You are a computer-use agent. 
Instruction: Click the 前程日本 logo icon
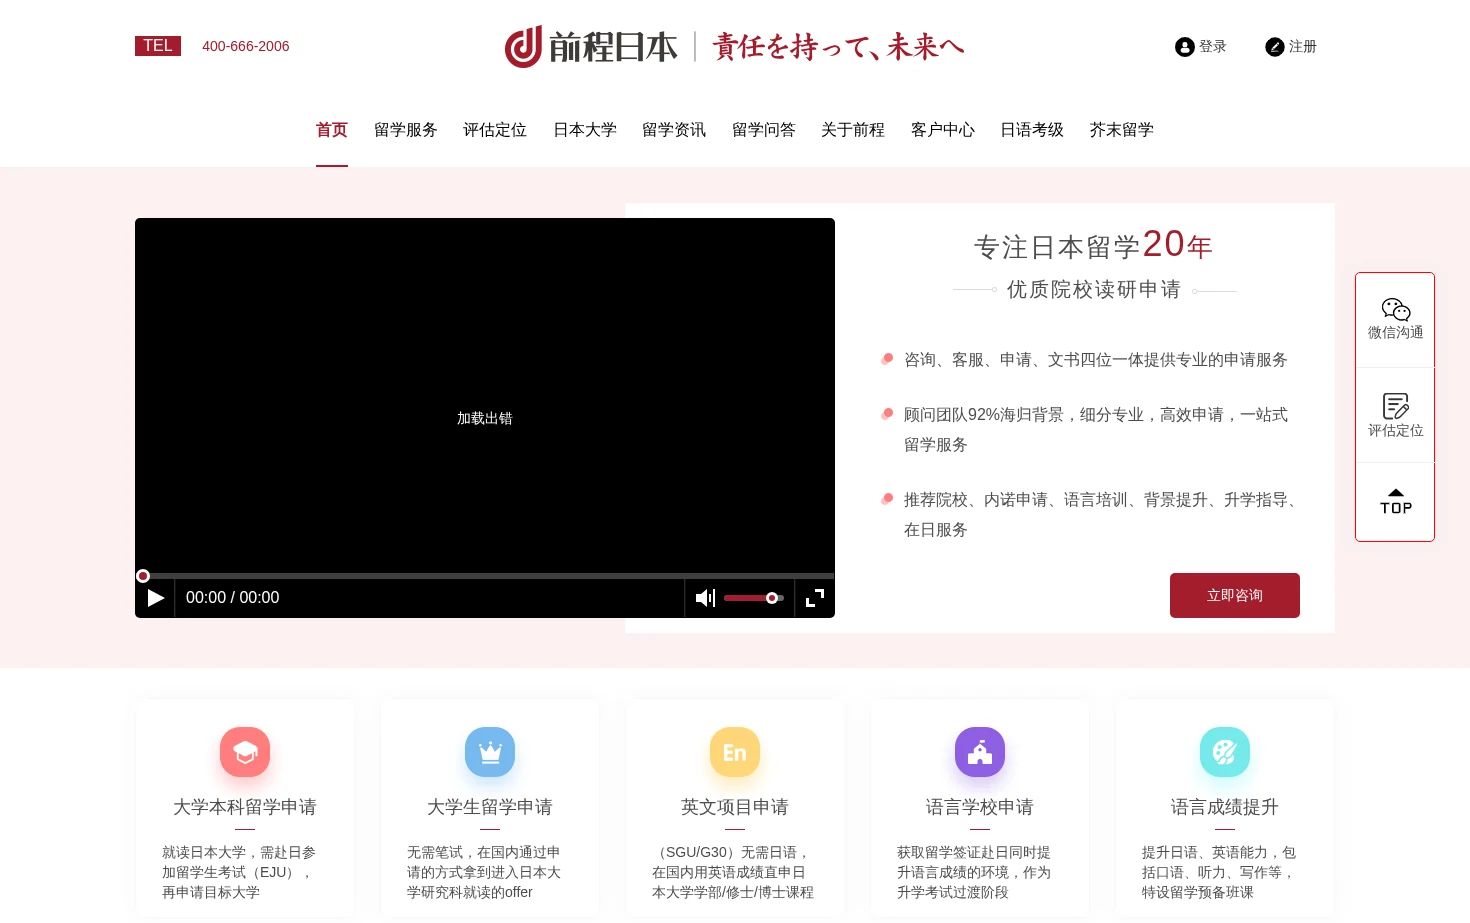coord(523,47)
